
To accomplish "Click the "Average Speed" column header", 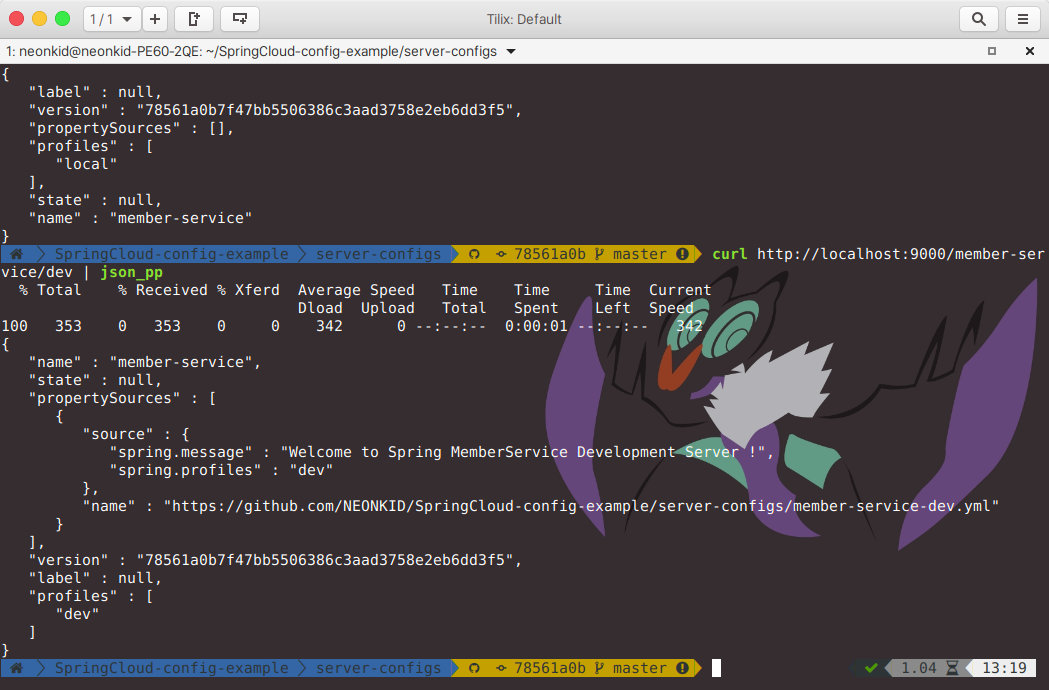I will pyautogui.click(x=356, y=290).
